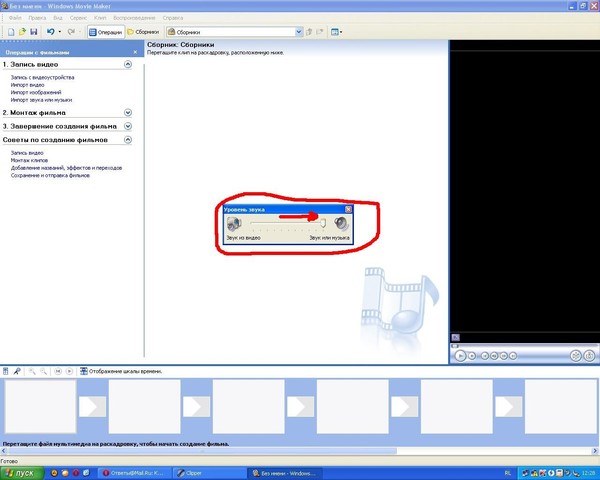This screenshot has width=600, height=480.
Task: Open the Сборники collection combo box
Action: pyautogui.click(x=235, y=32)
